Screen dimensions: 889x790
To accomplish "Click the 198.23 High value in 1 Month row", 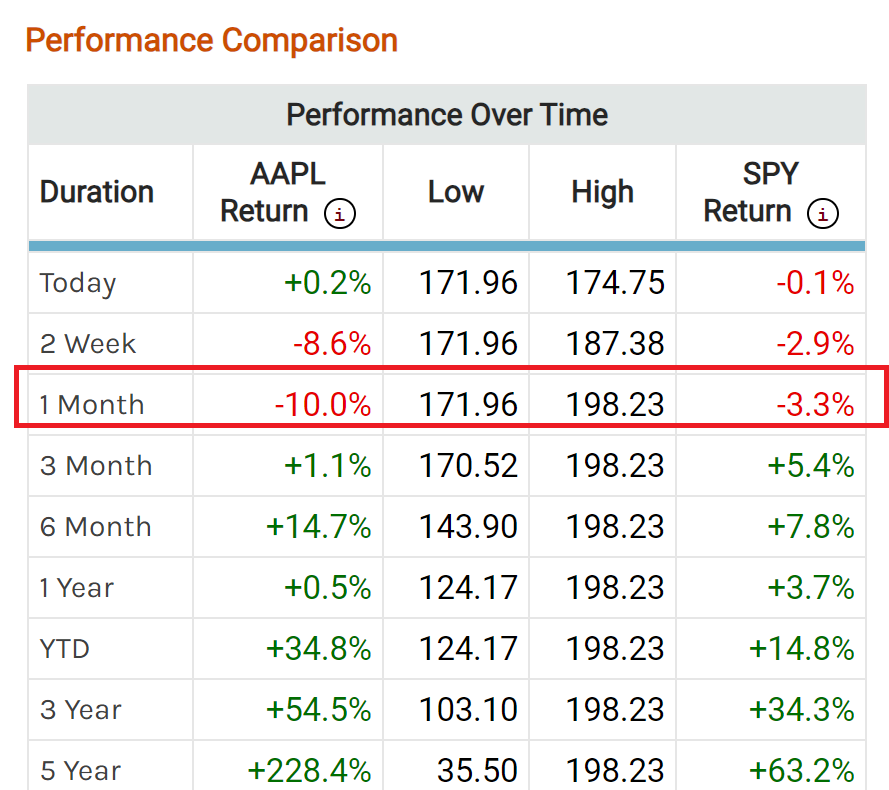I will click(x=615, y=404).
